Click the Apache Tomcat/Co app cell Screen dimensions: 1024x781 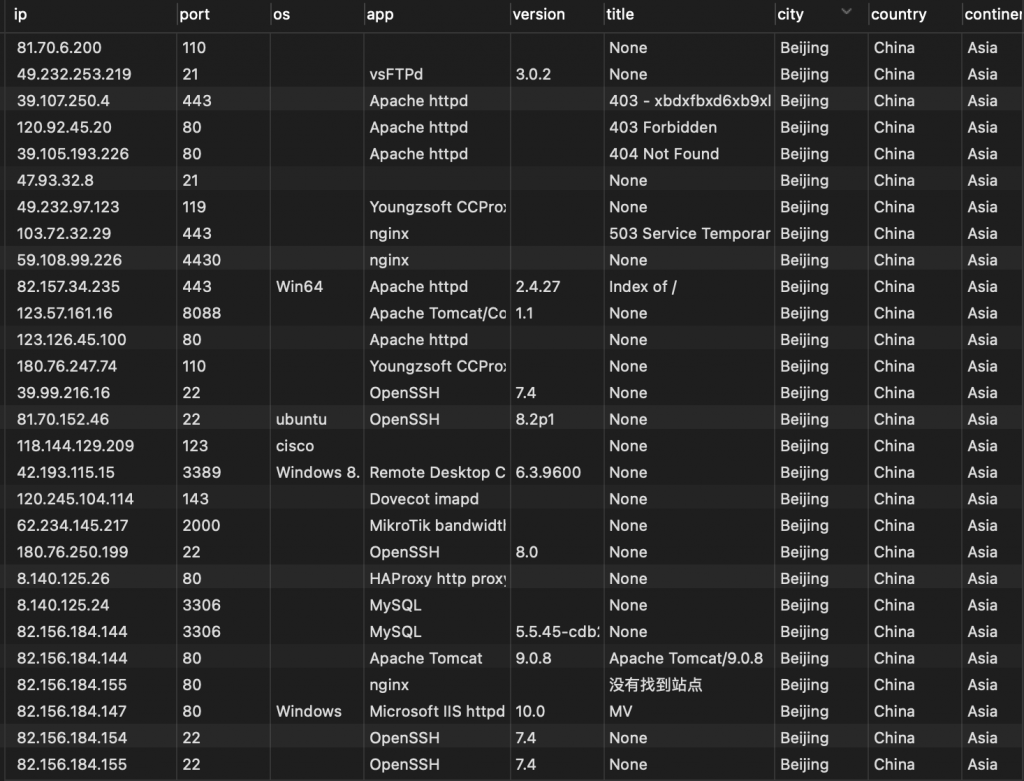click(438, 313)
